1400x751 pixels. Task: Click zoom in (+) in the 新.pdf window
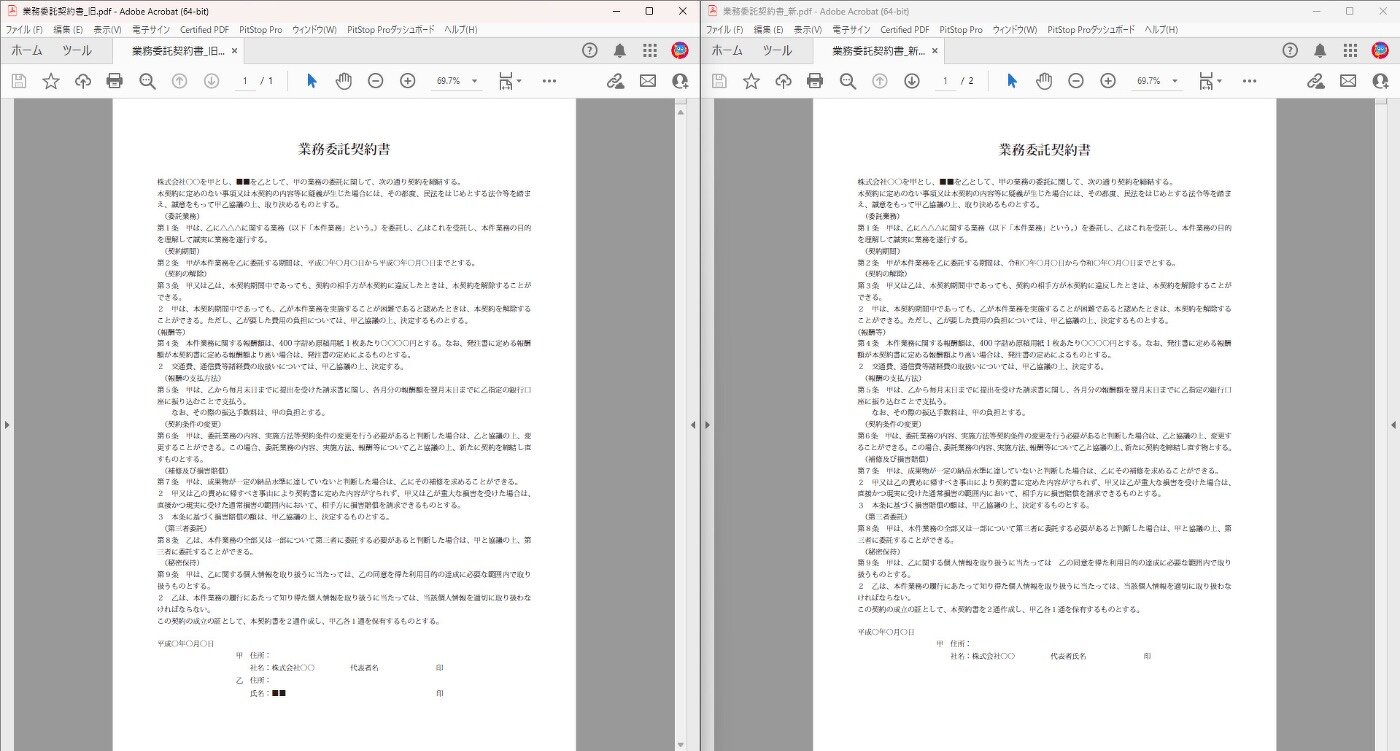tap(1108, 81)
